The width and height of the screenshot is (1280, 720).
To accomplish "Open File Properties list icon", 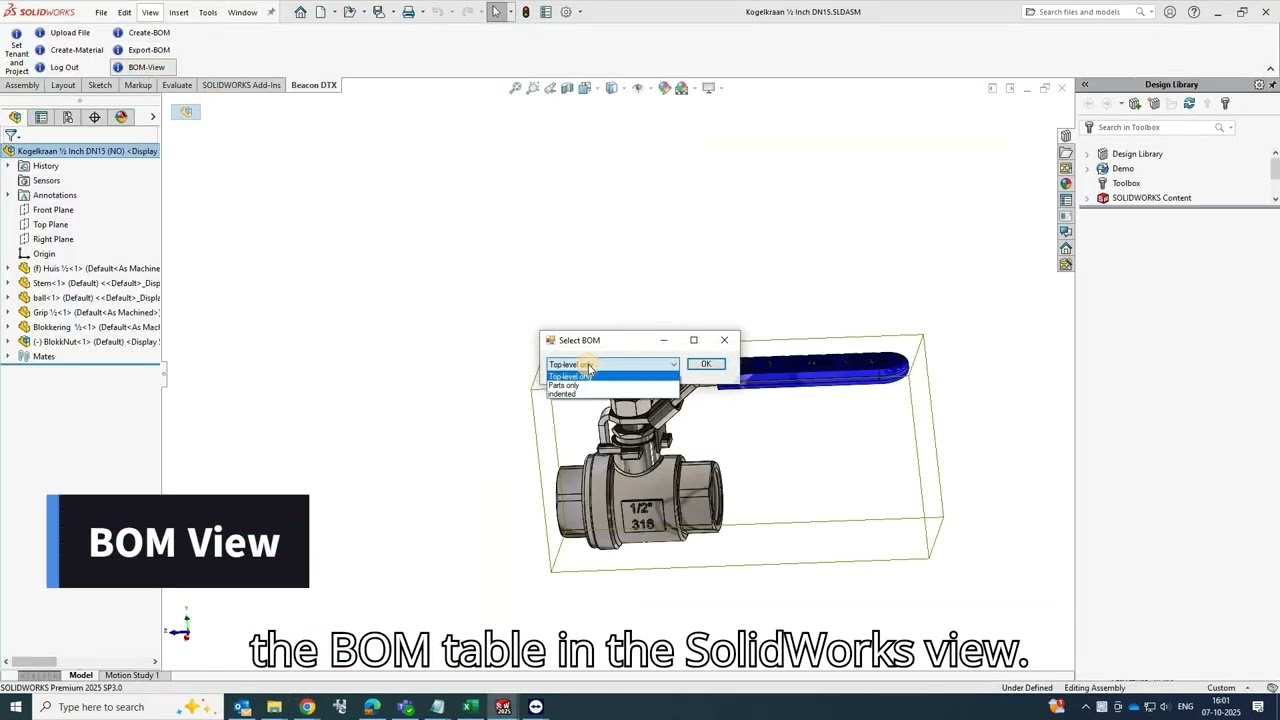I will pyautogui.click(x=546, y=12).
